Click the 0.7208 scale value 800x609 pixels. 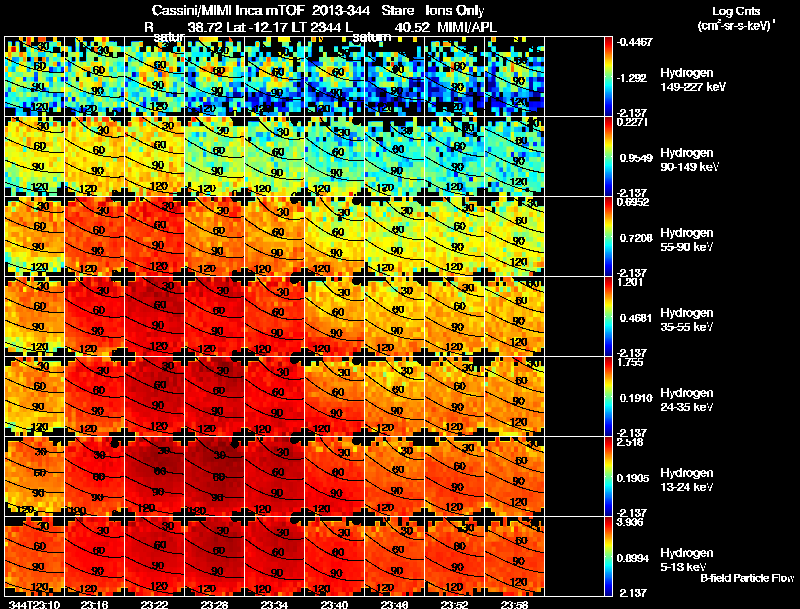coord(636,238)
